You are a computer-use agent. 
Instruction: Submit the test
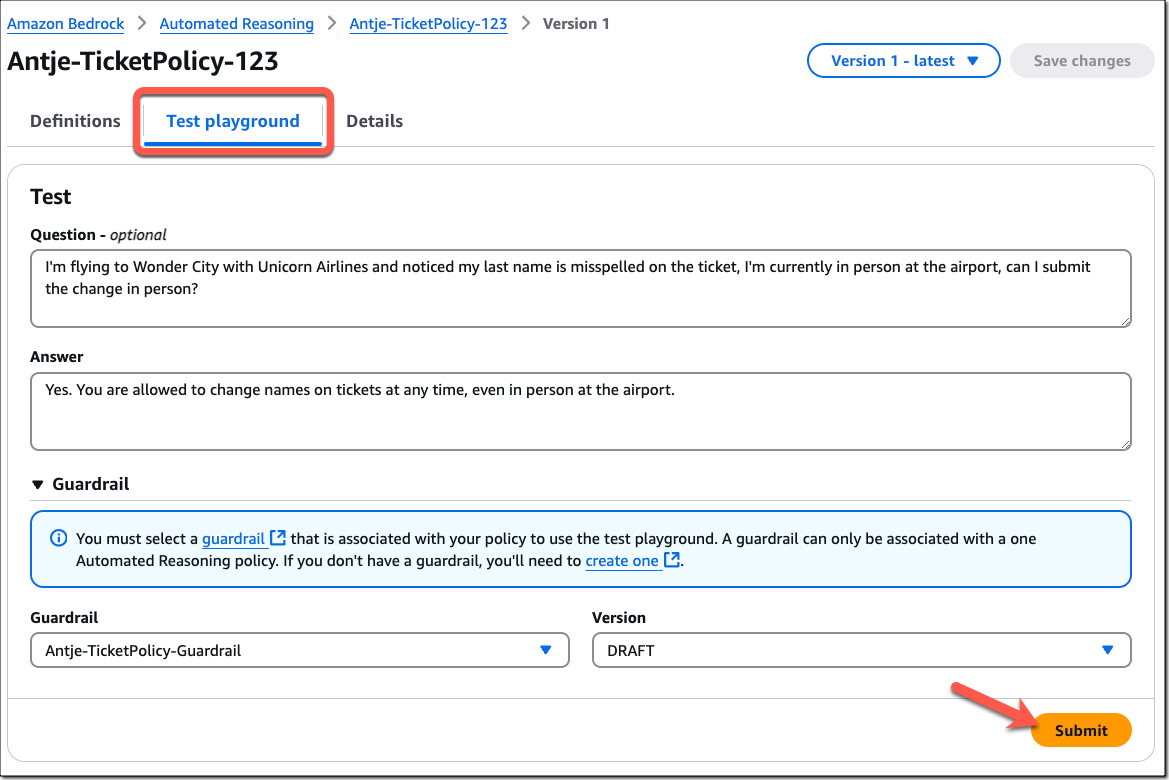(1081, 730)
